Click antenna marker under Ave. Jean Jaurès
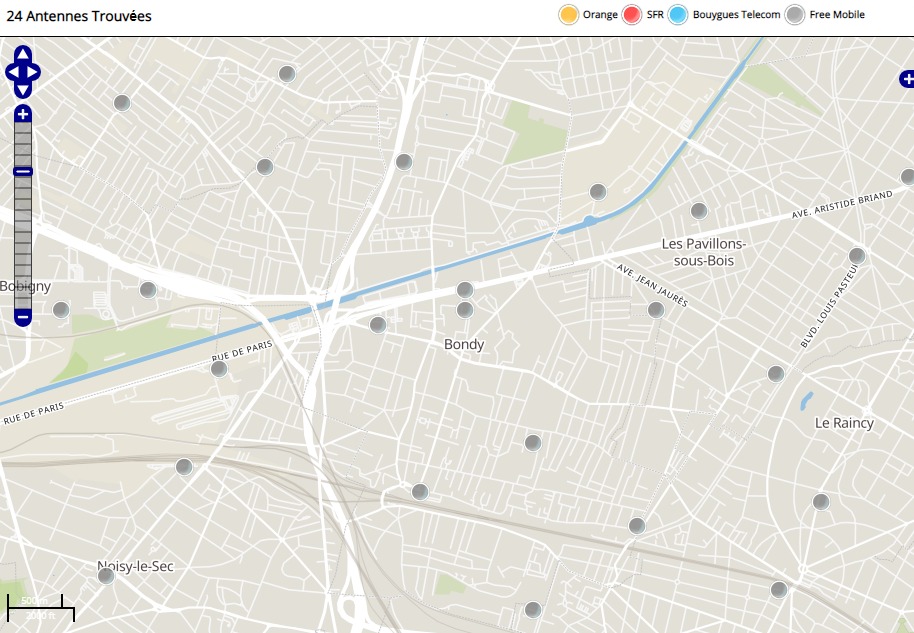Image resolution: width=914 pixels, height=633 pixels. coord(656,309)
